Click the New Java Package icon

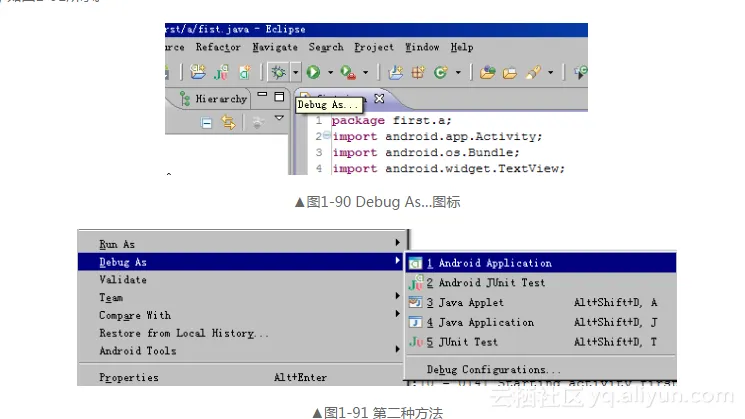point(418,72)
